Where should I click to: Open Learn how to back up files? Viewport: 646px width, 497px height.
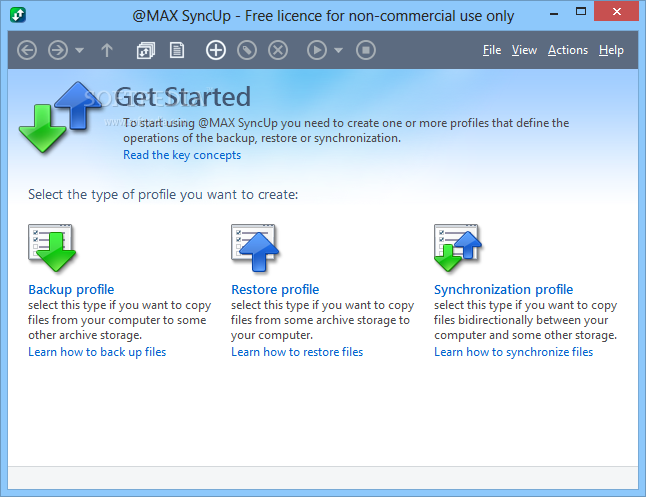point(97,352)
